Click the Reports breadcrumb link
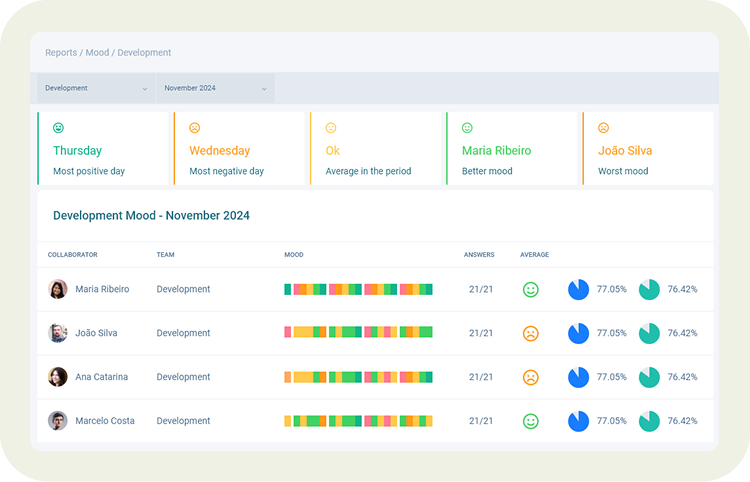Screen dimensions: 750x482 click(61, 53)
